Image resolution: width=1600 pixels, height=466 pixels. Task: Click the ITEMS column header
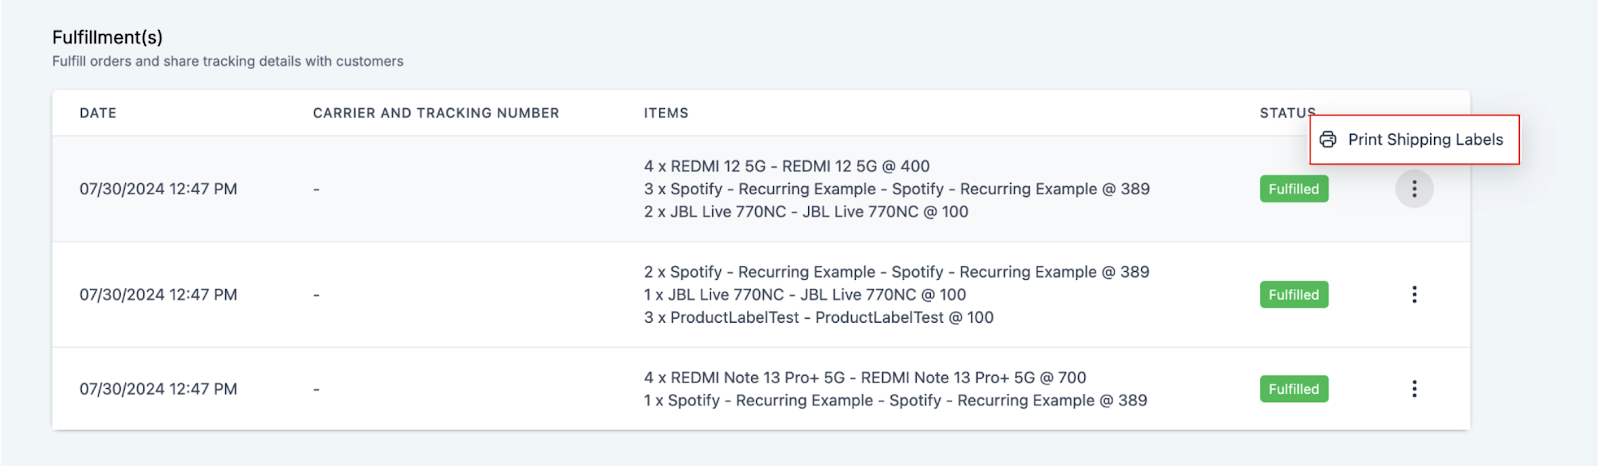[666, 113]
